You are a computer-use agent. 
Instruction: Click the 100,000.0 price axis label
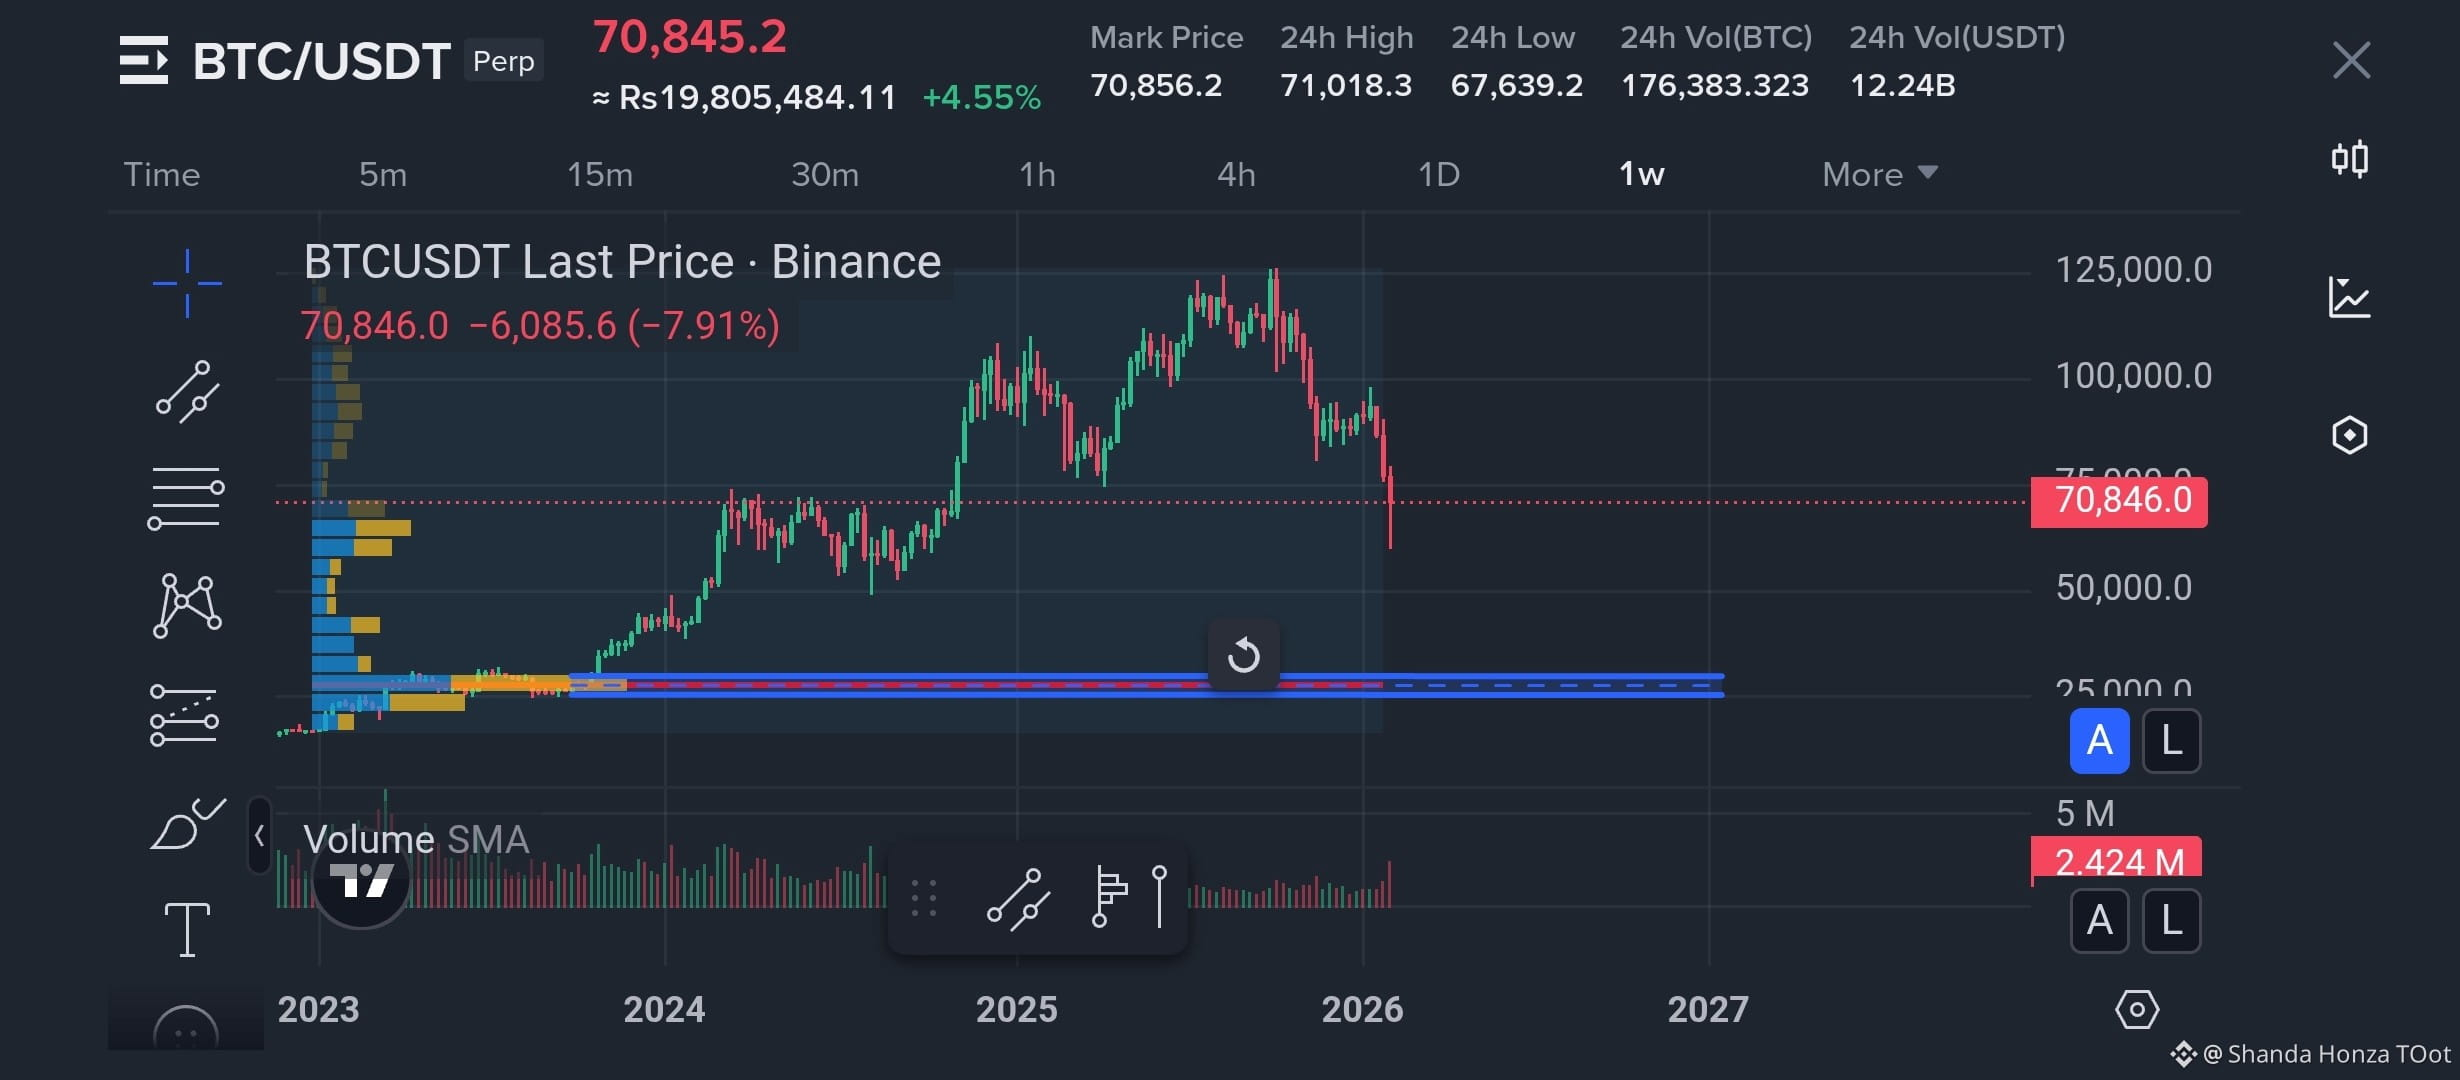coord(2133,376)
